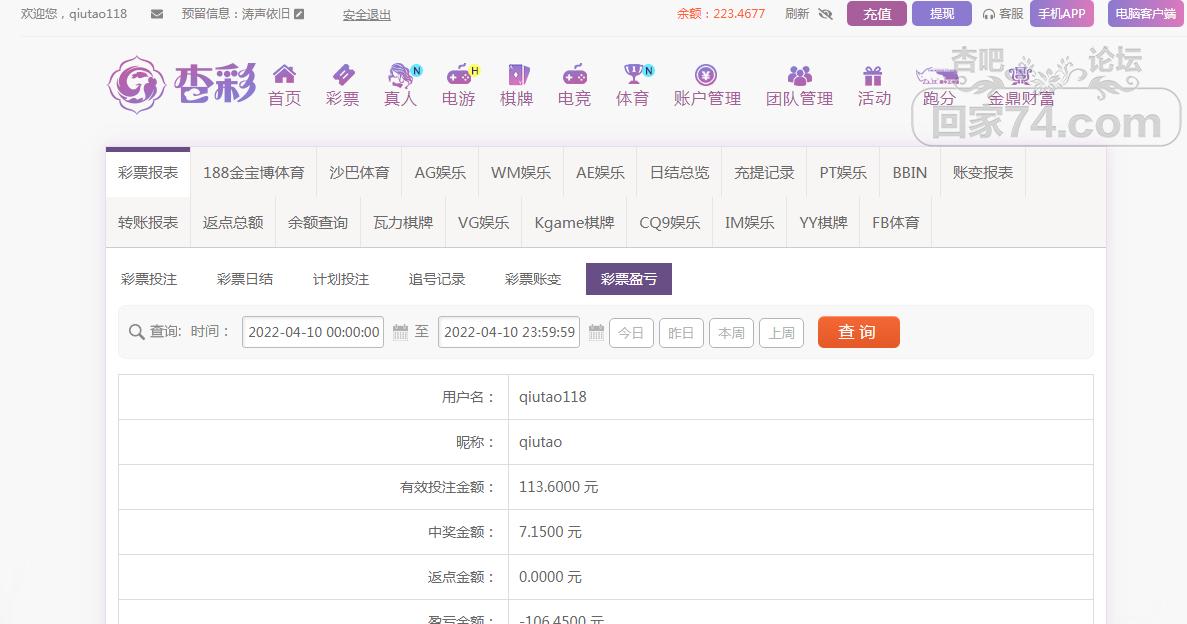
Task: Switch to the 188金宝博体育 tab
Action: coord(254,173)
